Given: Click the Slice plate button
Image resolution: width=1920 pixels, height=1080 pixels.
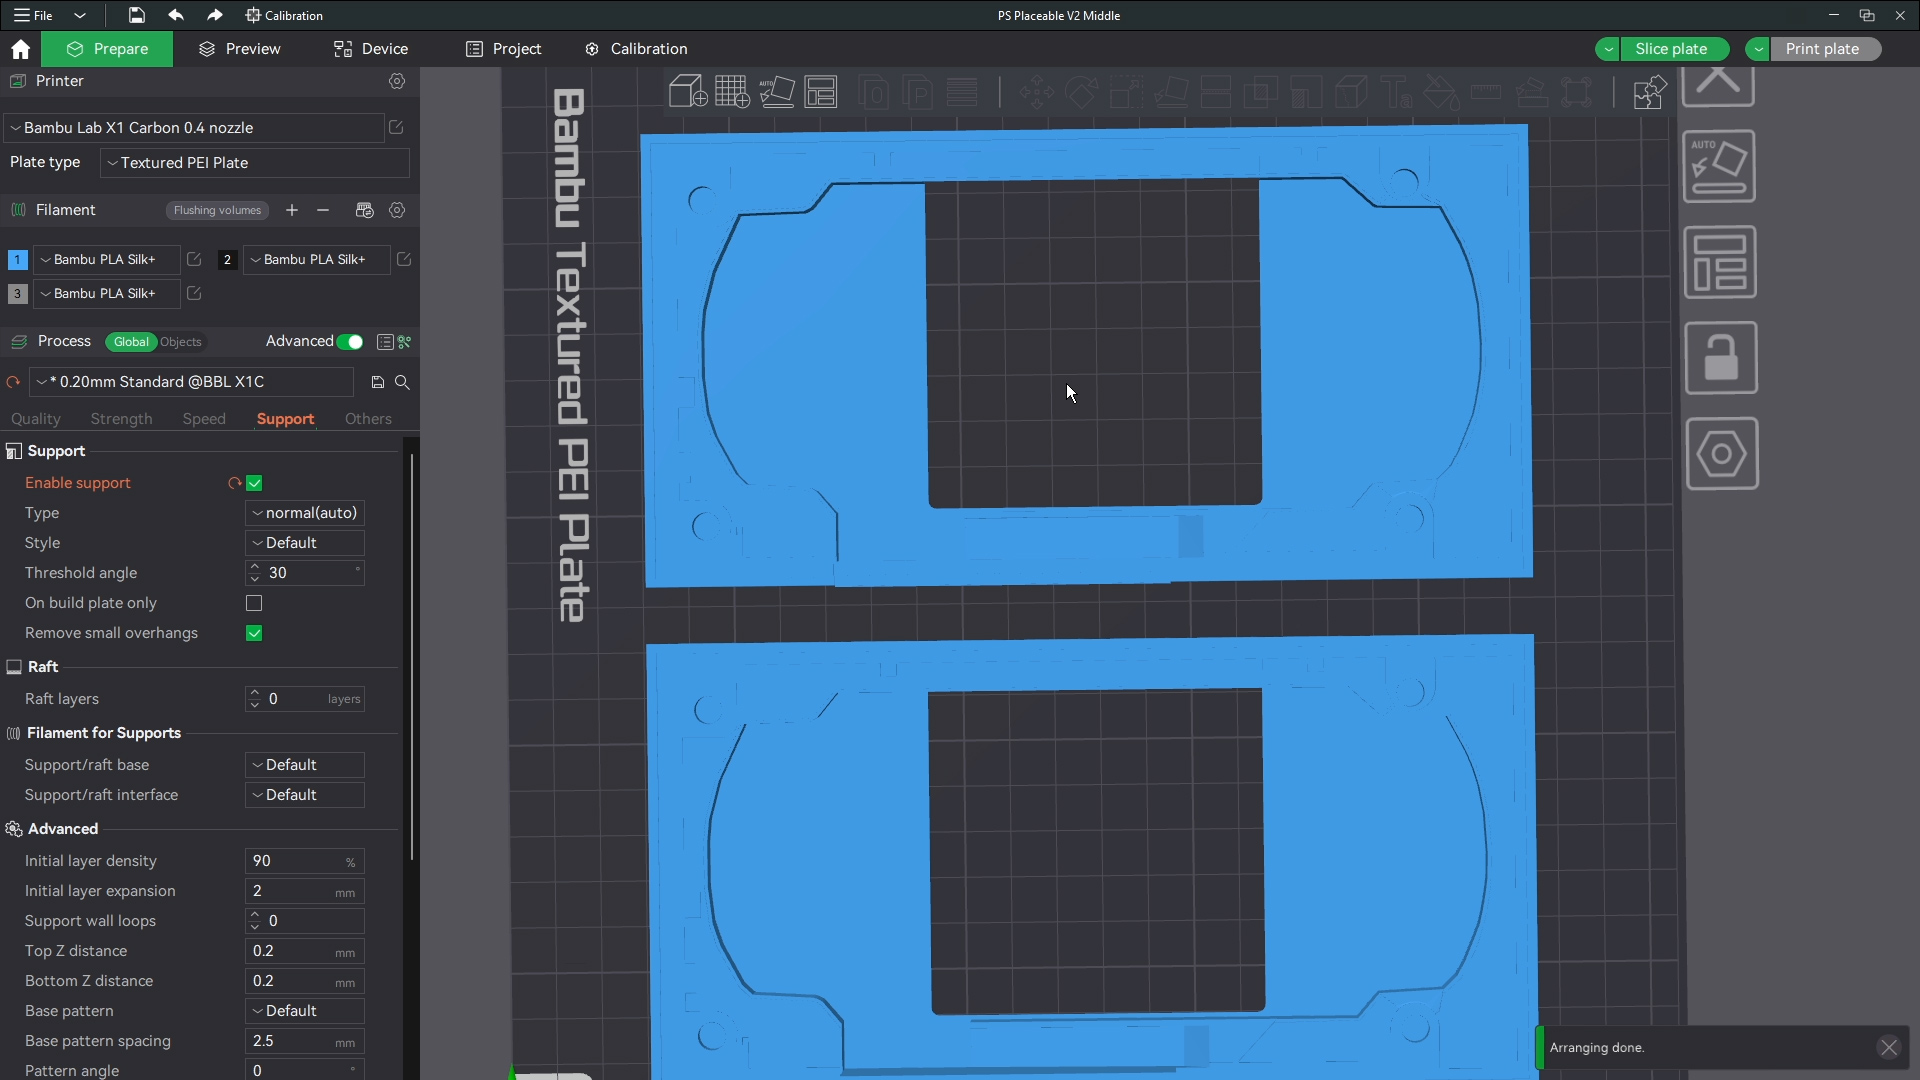Looking at the screenshot, I should tap(1670, 49).
